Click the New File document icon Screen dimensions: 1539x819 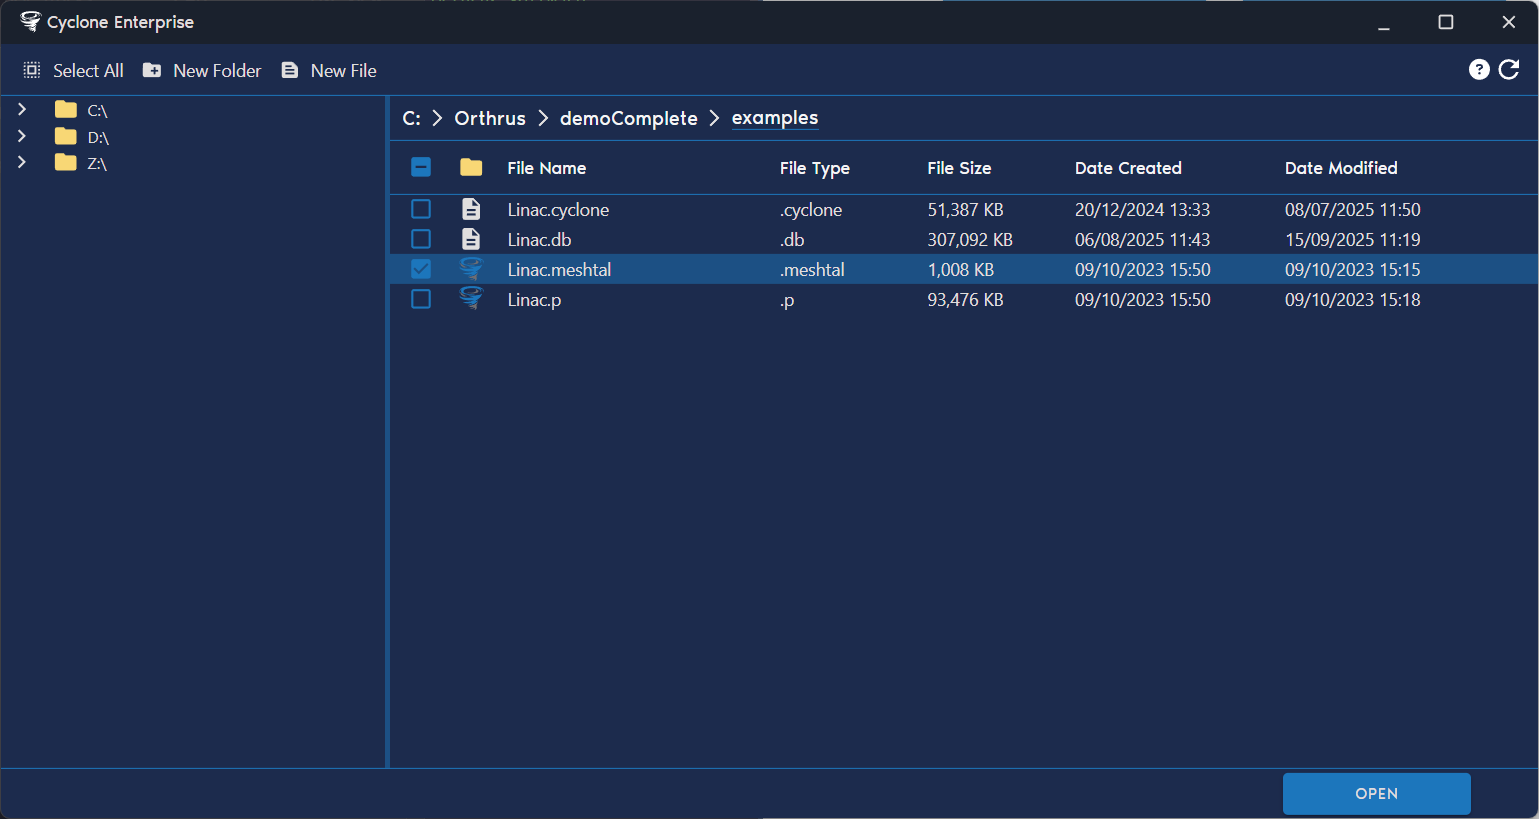(290, 70)
